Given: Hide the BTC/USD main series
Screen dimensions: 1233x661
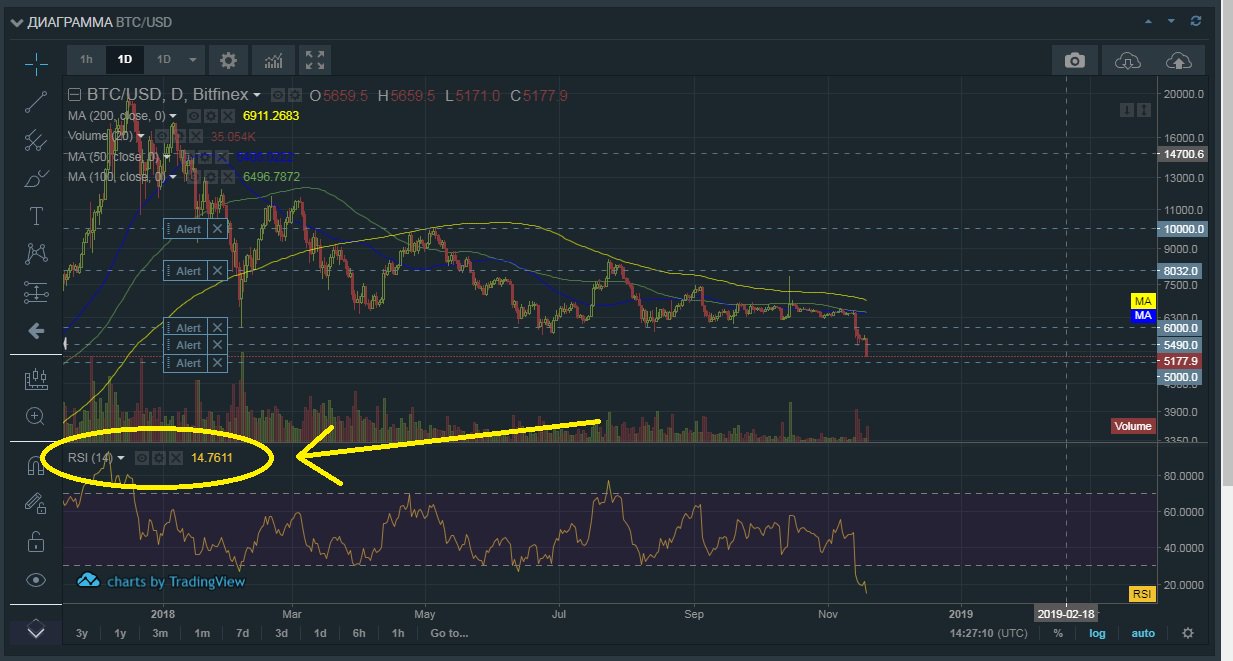Looking at the screenshot, I should [x=278, y=95].
